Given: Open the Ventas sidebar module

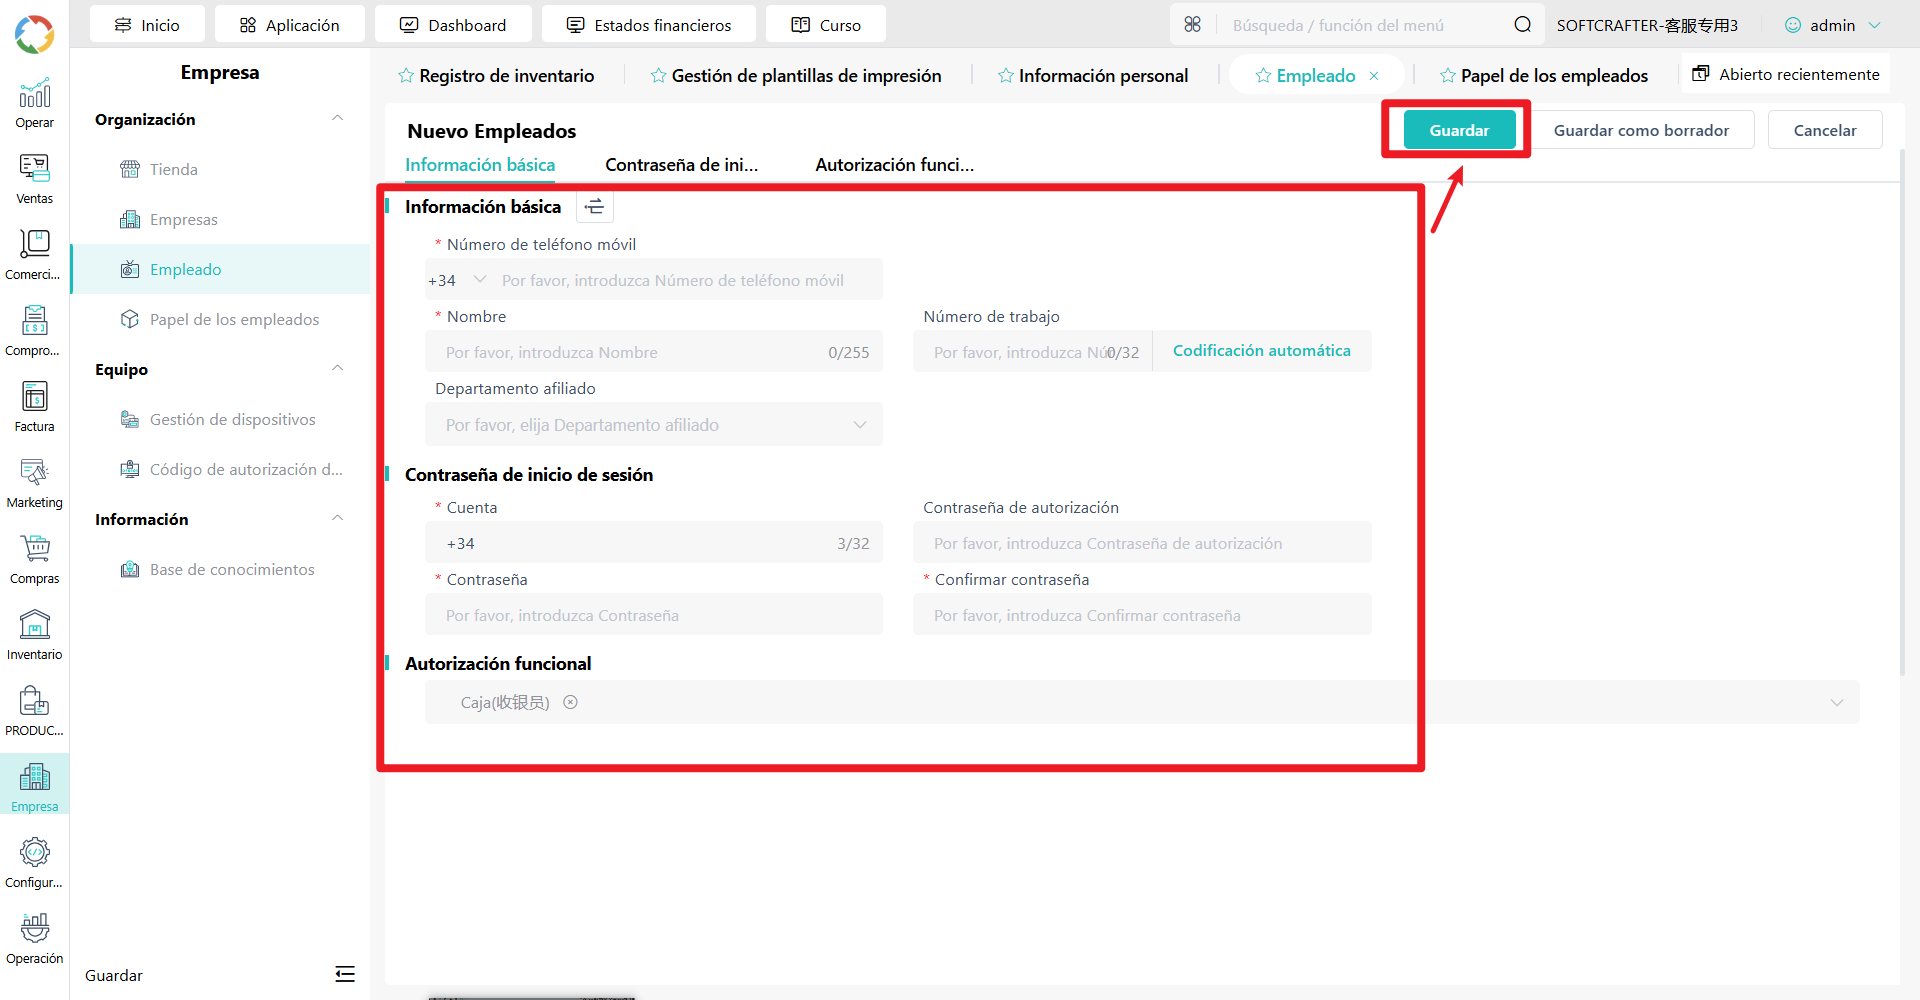Looking at the screenshot, I should tap(34, 179).
